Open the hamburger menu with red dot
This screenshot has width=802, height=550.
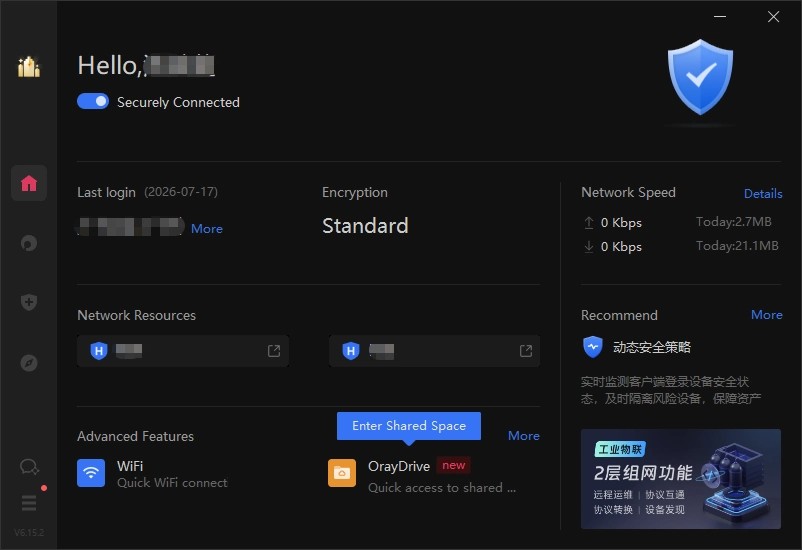coord(29,503)
